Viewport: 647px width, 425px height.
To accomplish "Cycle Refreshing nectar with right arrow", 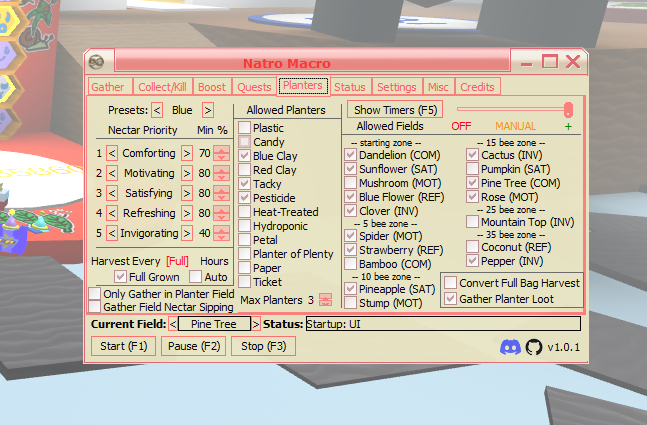I will 187,213.
